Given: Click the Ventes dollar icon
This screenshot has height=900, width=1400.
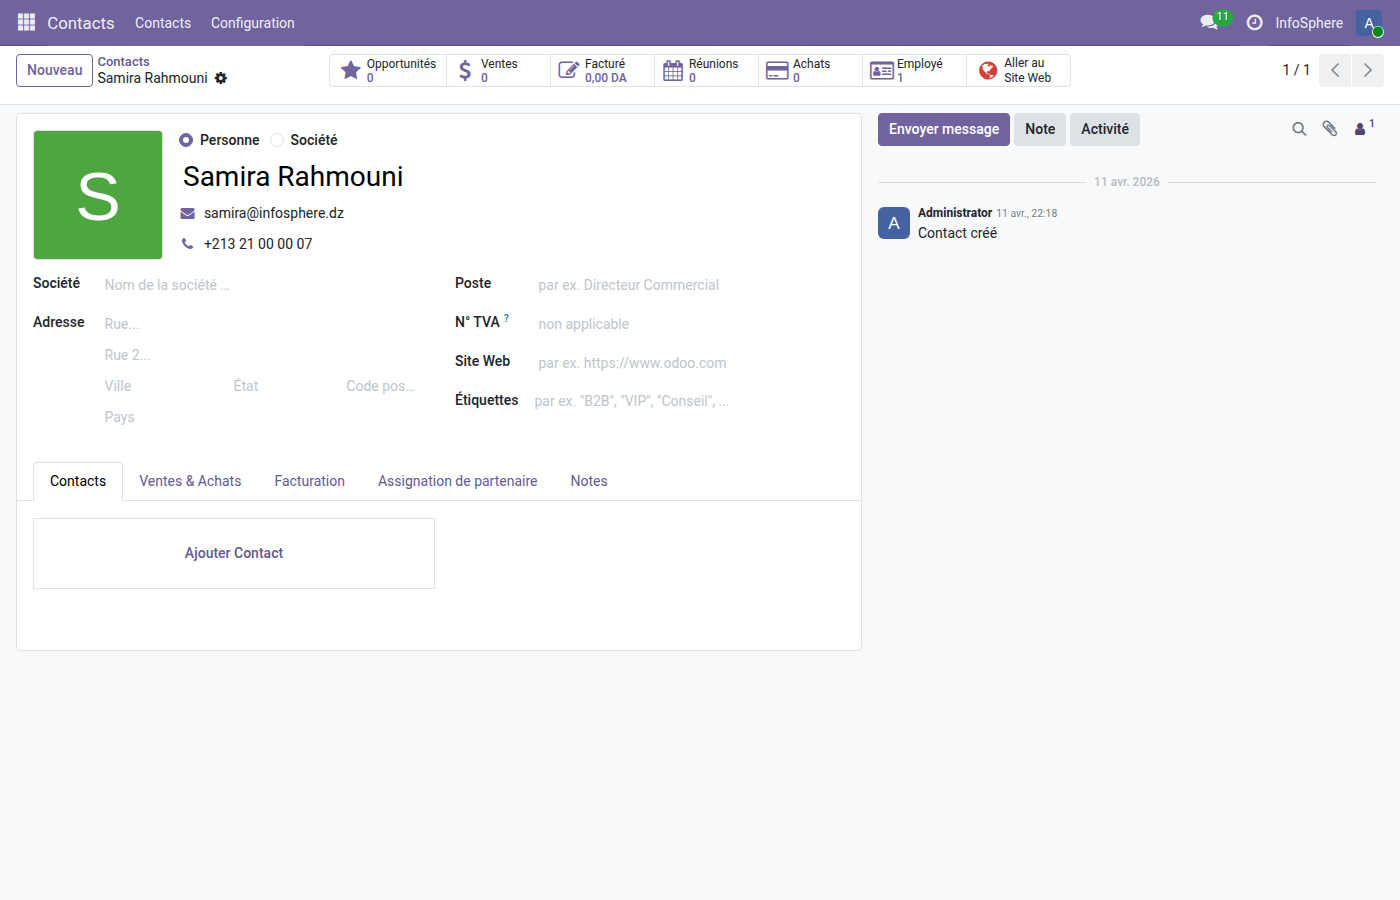Looking at the screenshot, I should click(x=464, y=70).
